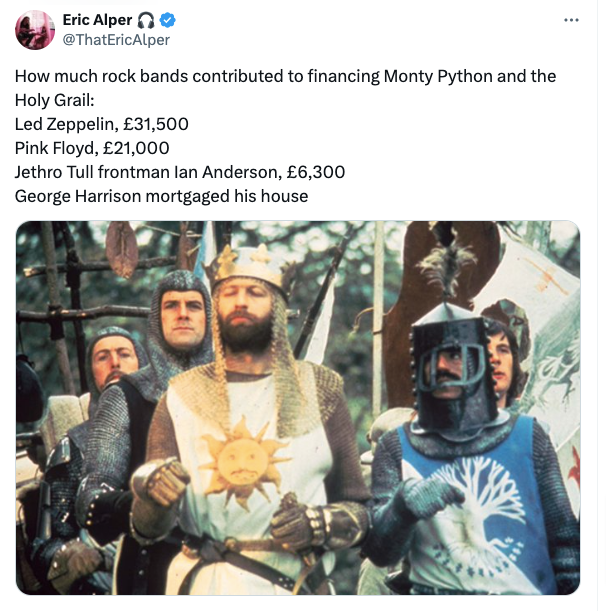Click the "Holy Grail:" text line

click(x=55, y=100)
